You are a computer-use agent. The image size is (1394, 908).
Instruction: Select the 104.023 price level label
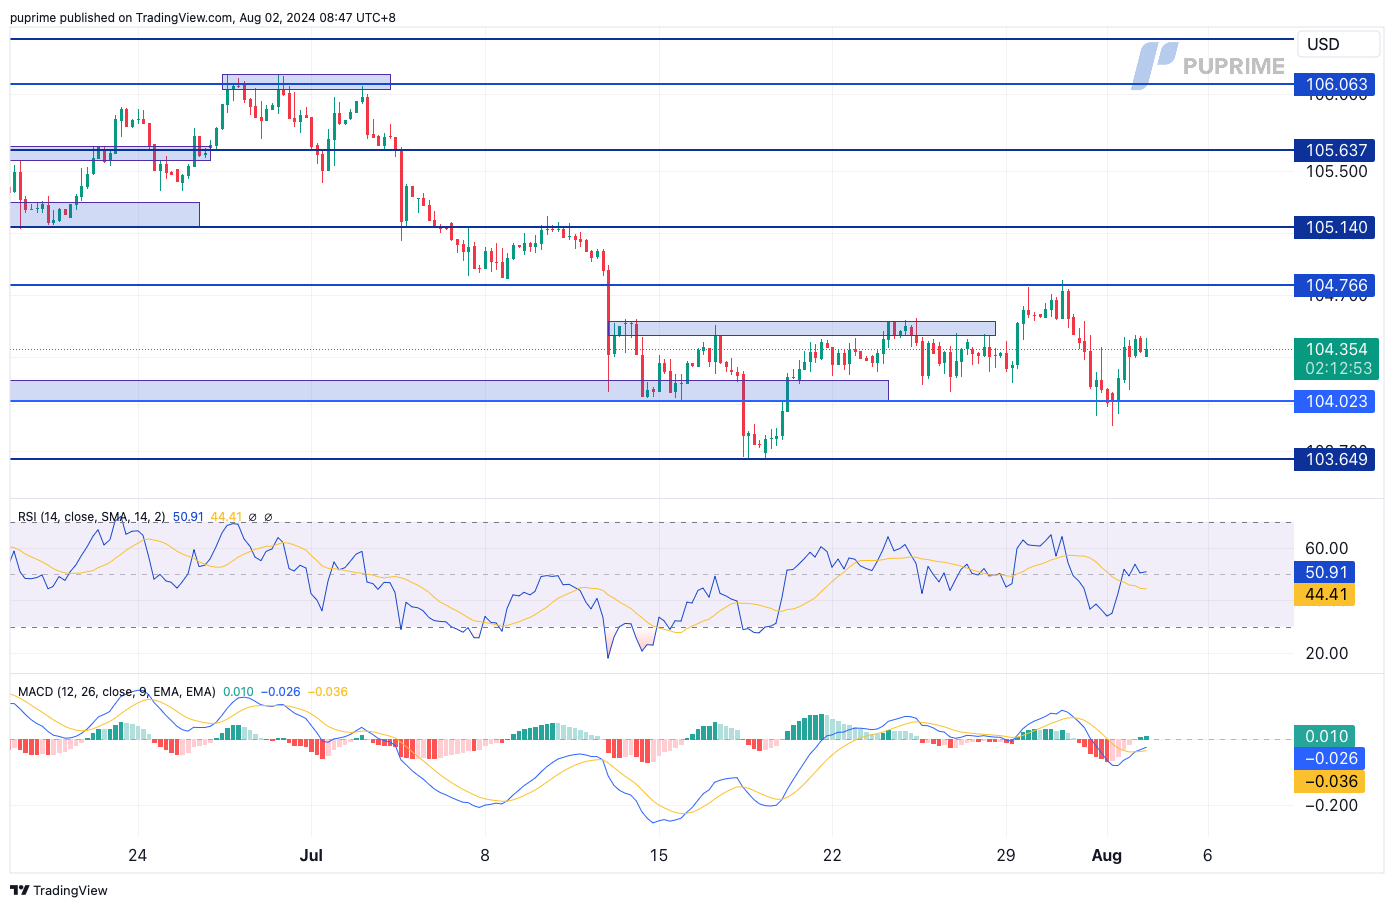1336,401
